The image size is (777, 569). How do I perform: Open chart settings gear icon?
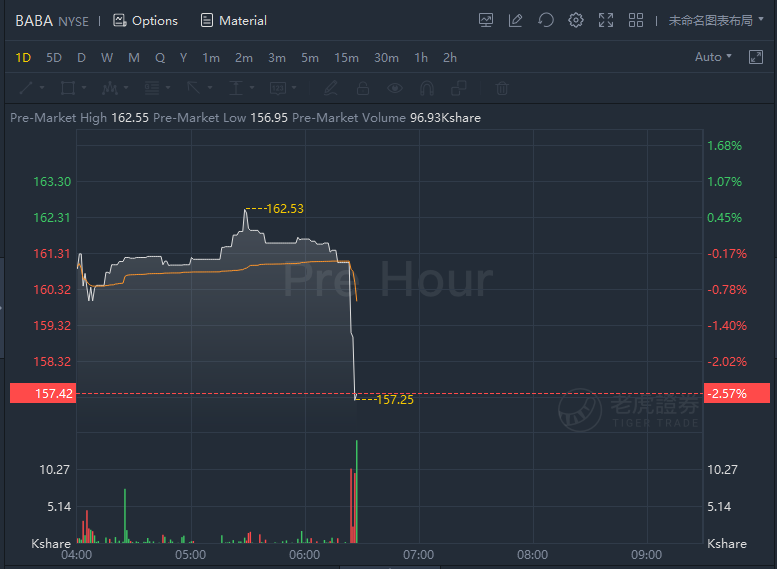click(575, 20)
